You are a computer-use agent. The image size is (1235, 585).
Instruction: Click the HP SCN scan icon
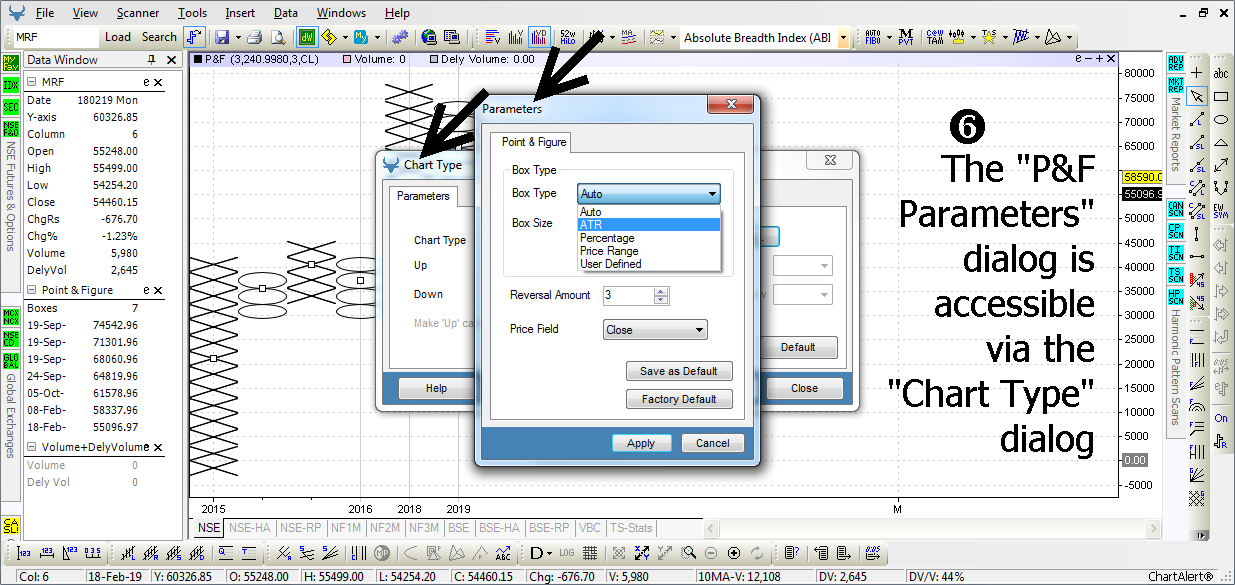(1175, 296)
